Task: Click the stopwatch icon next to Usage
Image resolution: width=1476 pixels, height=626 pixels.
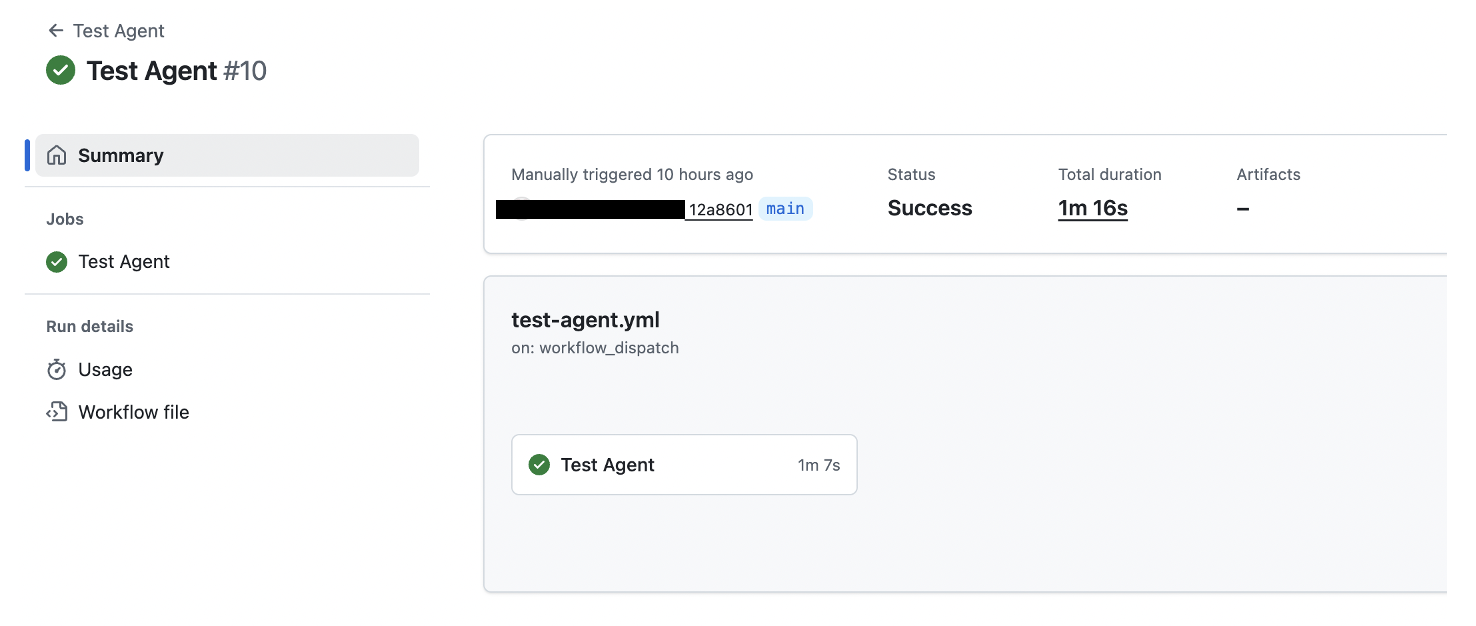Action: (x=56, y=369)
